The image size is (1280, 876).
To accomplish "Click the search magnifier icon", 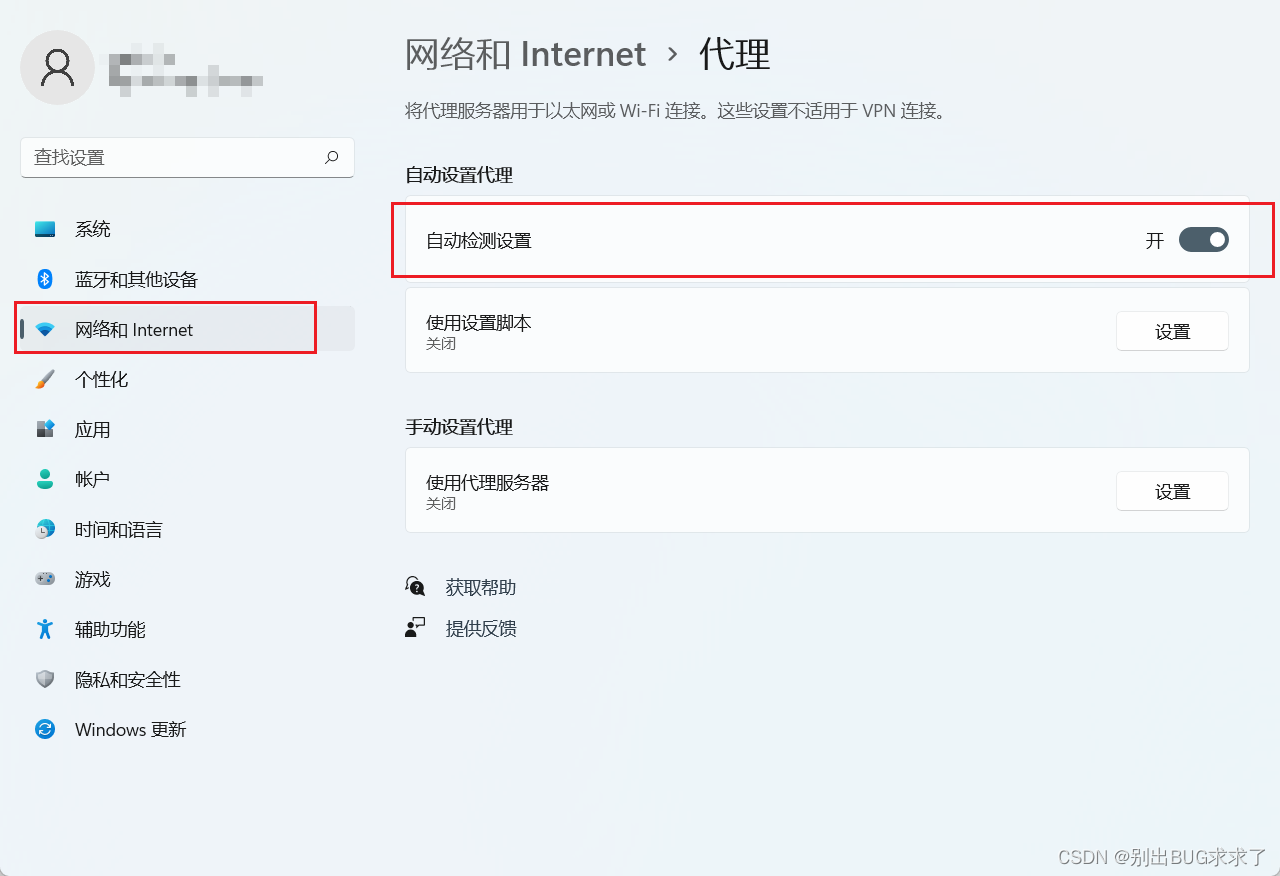I will (332, 157).
